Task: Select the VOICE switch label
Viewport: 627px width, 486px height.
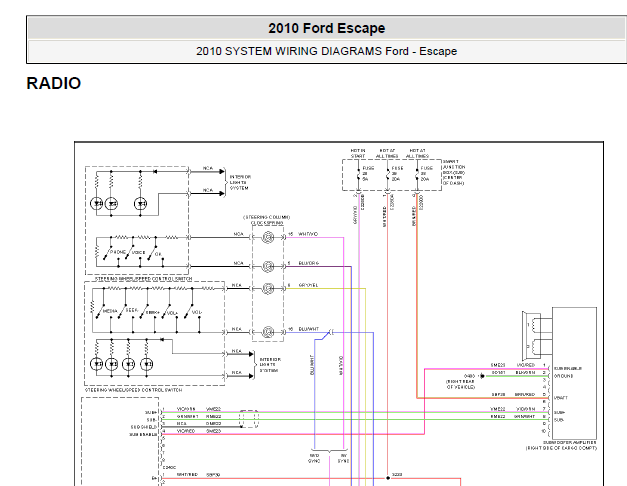Action: click(138, 253)
